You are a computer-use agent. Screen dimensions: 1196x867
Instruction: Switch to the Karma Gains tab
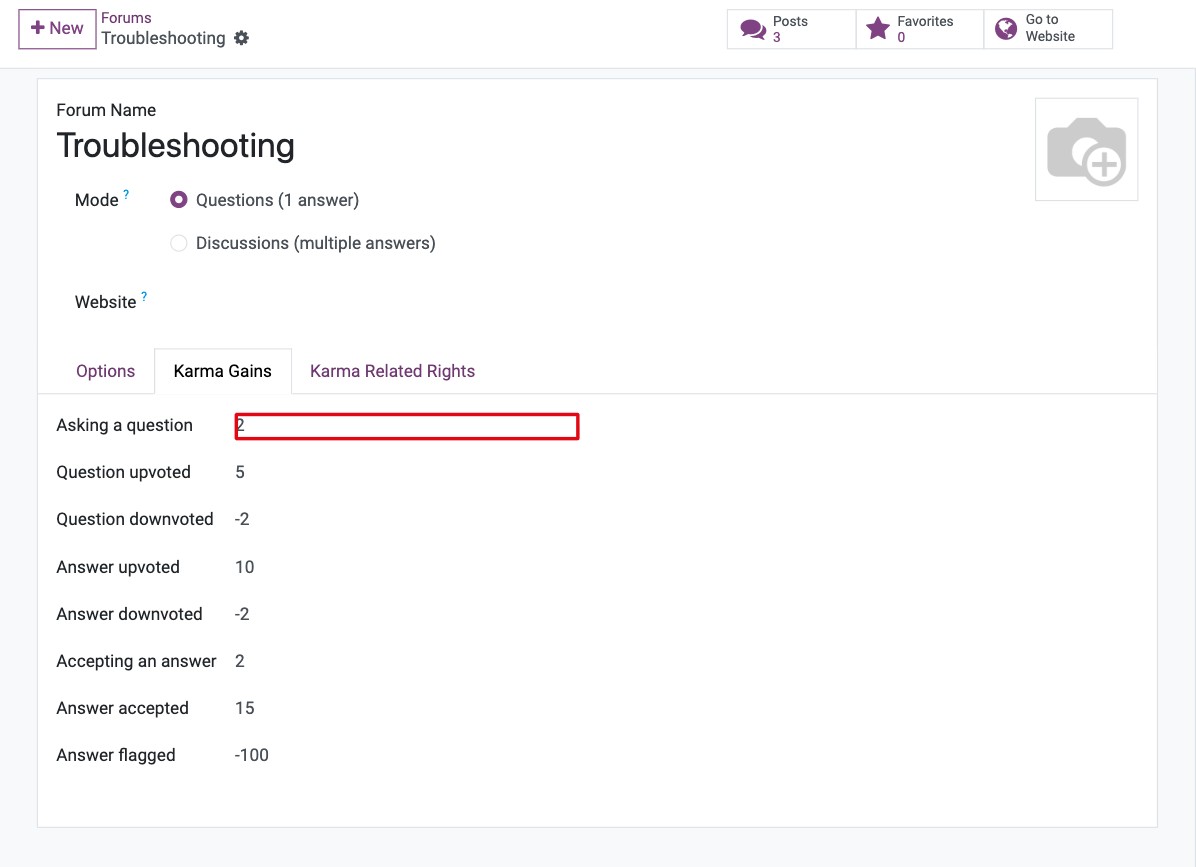tap(223, 371)
